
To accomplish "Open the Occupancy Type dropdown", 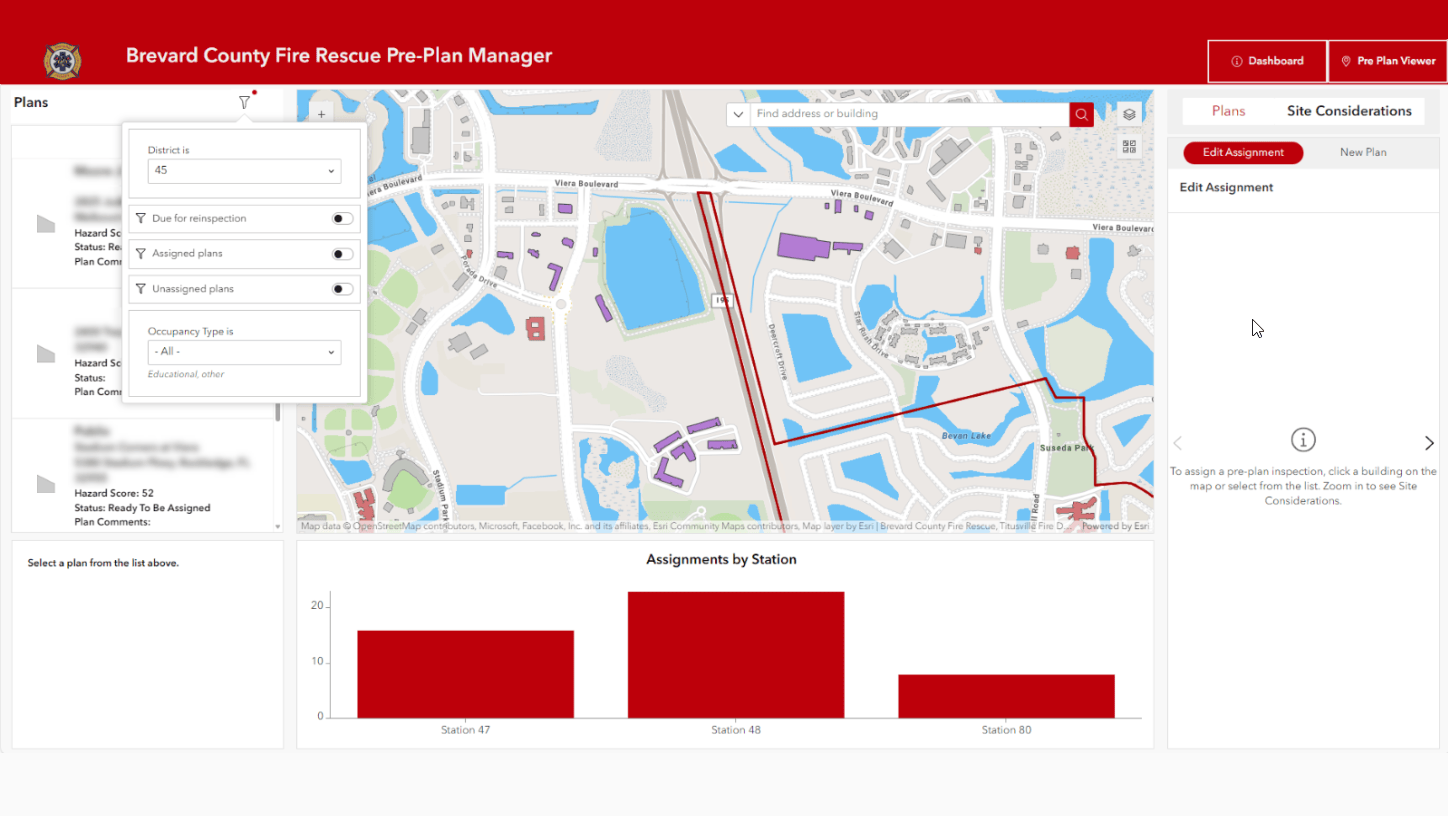I will click(243, 351).
